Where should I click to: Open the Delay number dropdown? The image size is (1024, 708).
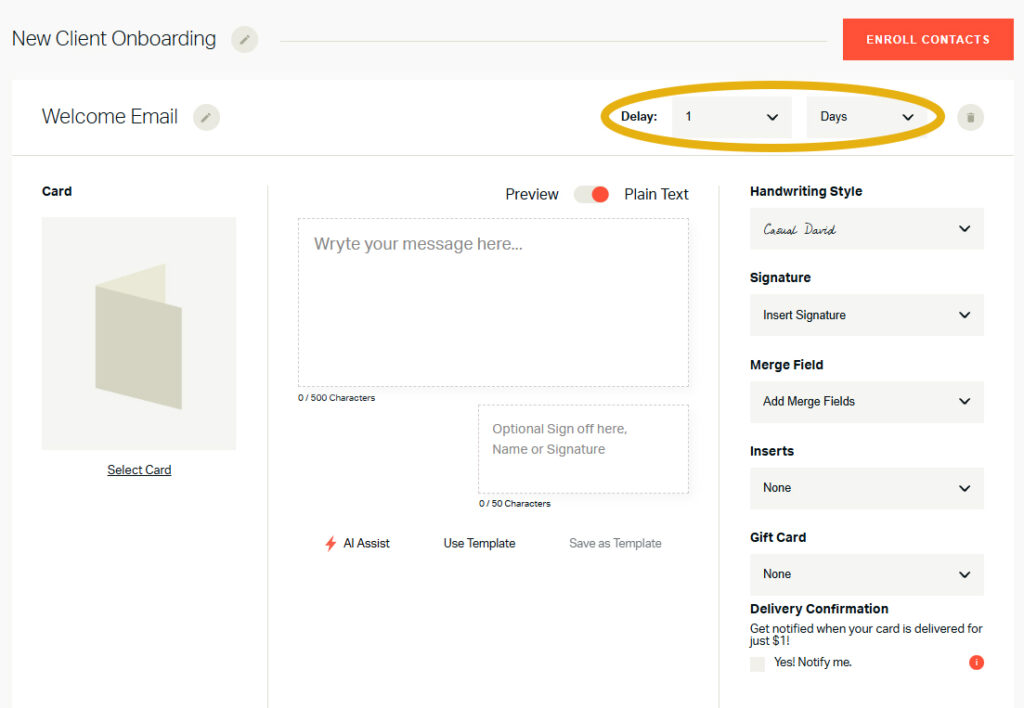(731, 117)
